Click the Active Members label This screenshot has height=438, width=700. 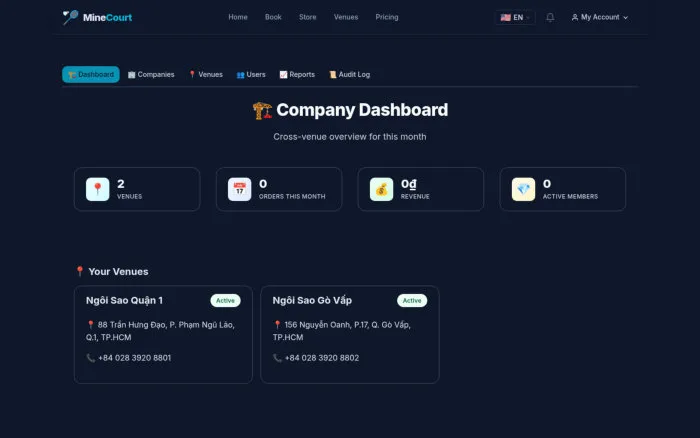[x=570, y=196]
